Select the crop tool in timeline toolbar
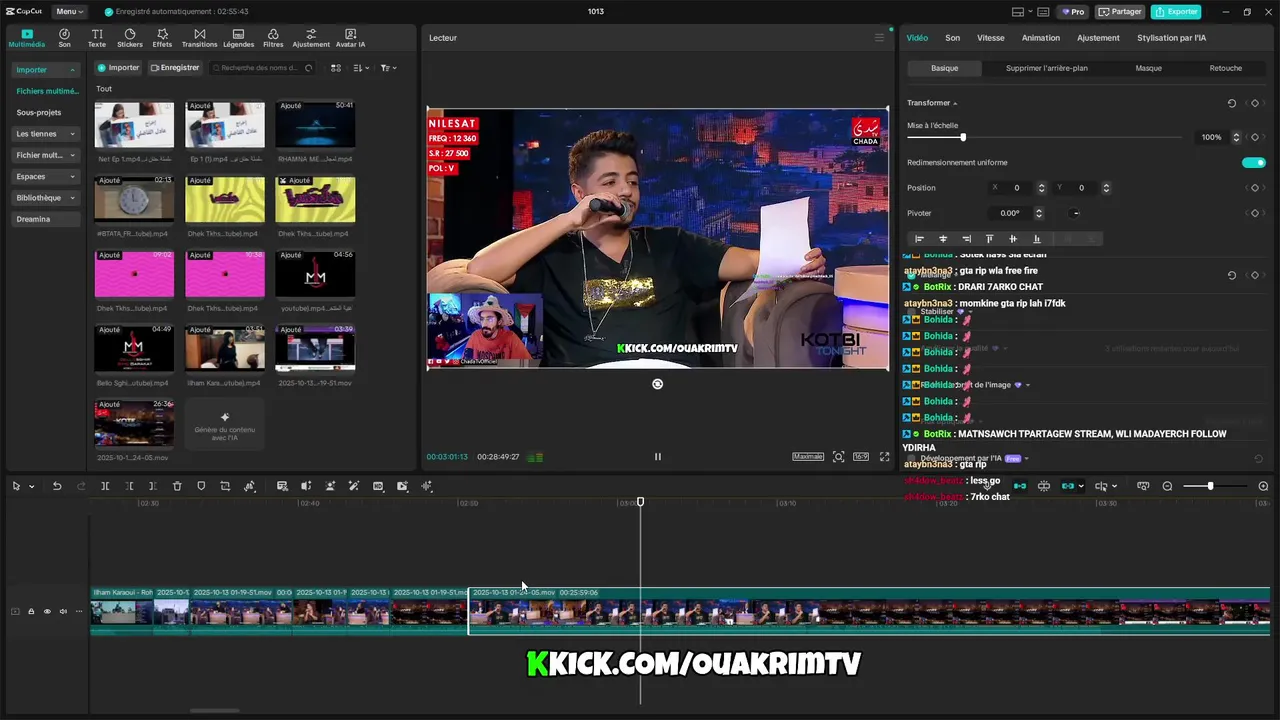Viewport: 1280px width, 720px height. click(225, 486)
